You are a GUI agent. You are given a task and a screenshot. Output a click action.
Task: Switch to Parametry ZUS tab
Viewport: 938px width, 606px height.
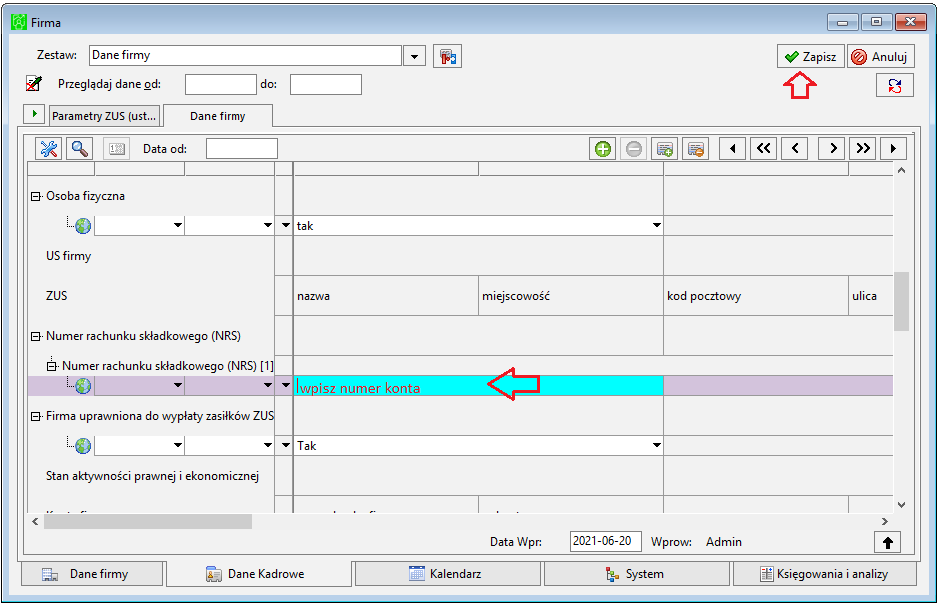click(104, 116)
